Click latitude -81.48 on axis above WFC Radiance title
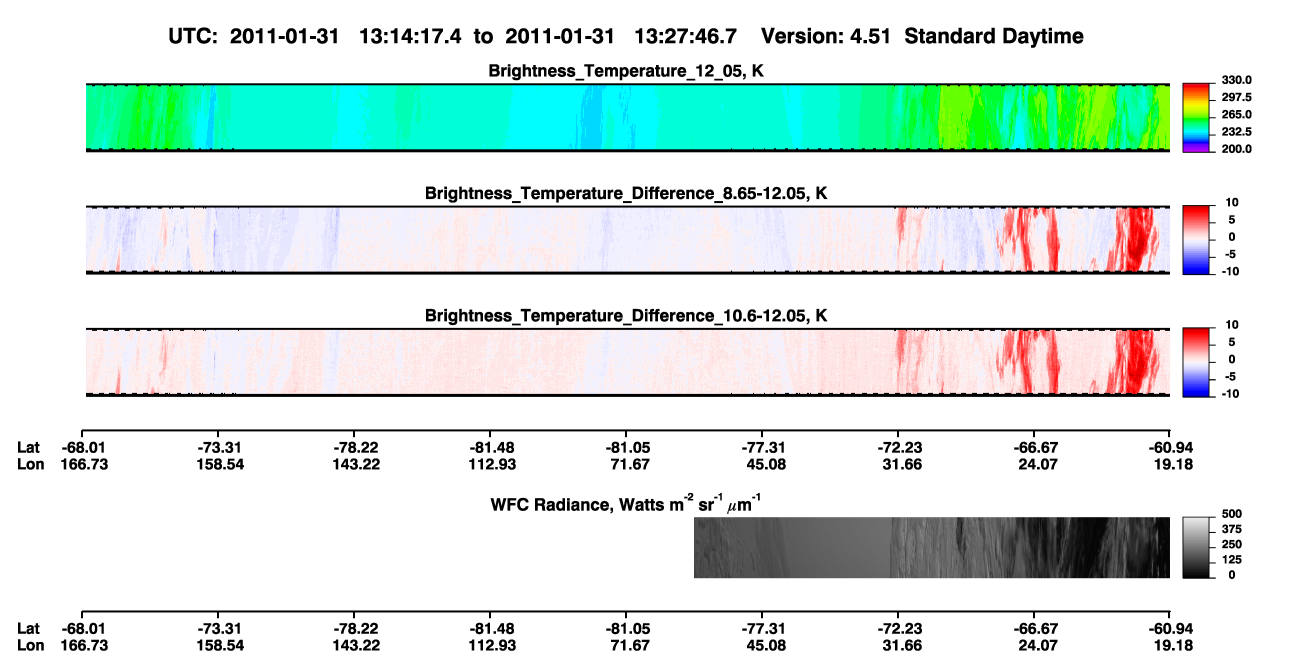Image resolution: width=1300 pixels, height=667 pixels. pos(491,448)
